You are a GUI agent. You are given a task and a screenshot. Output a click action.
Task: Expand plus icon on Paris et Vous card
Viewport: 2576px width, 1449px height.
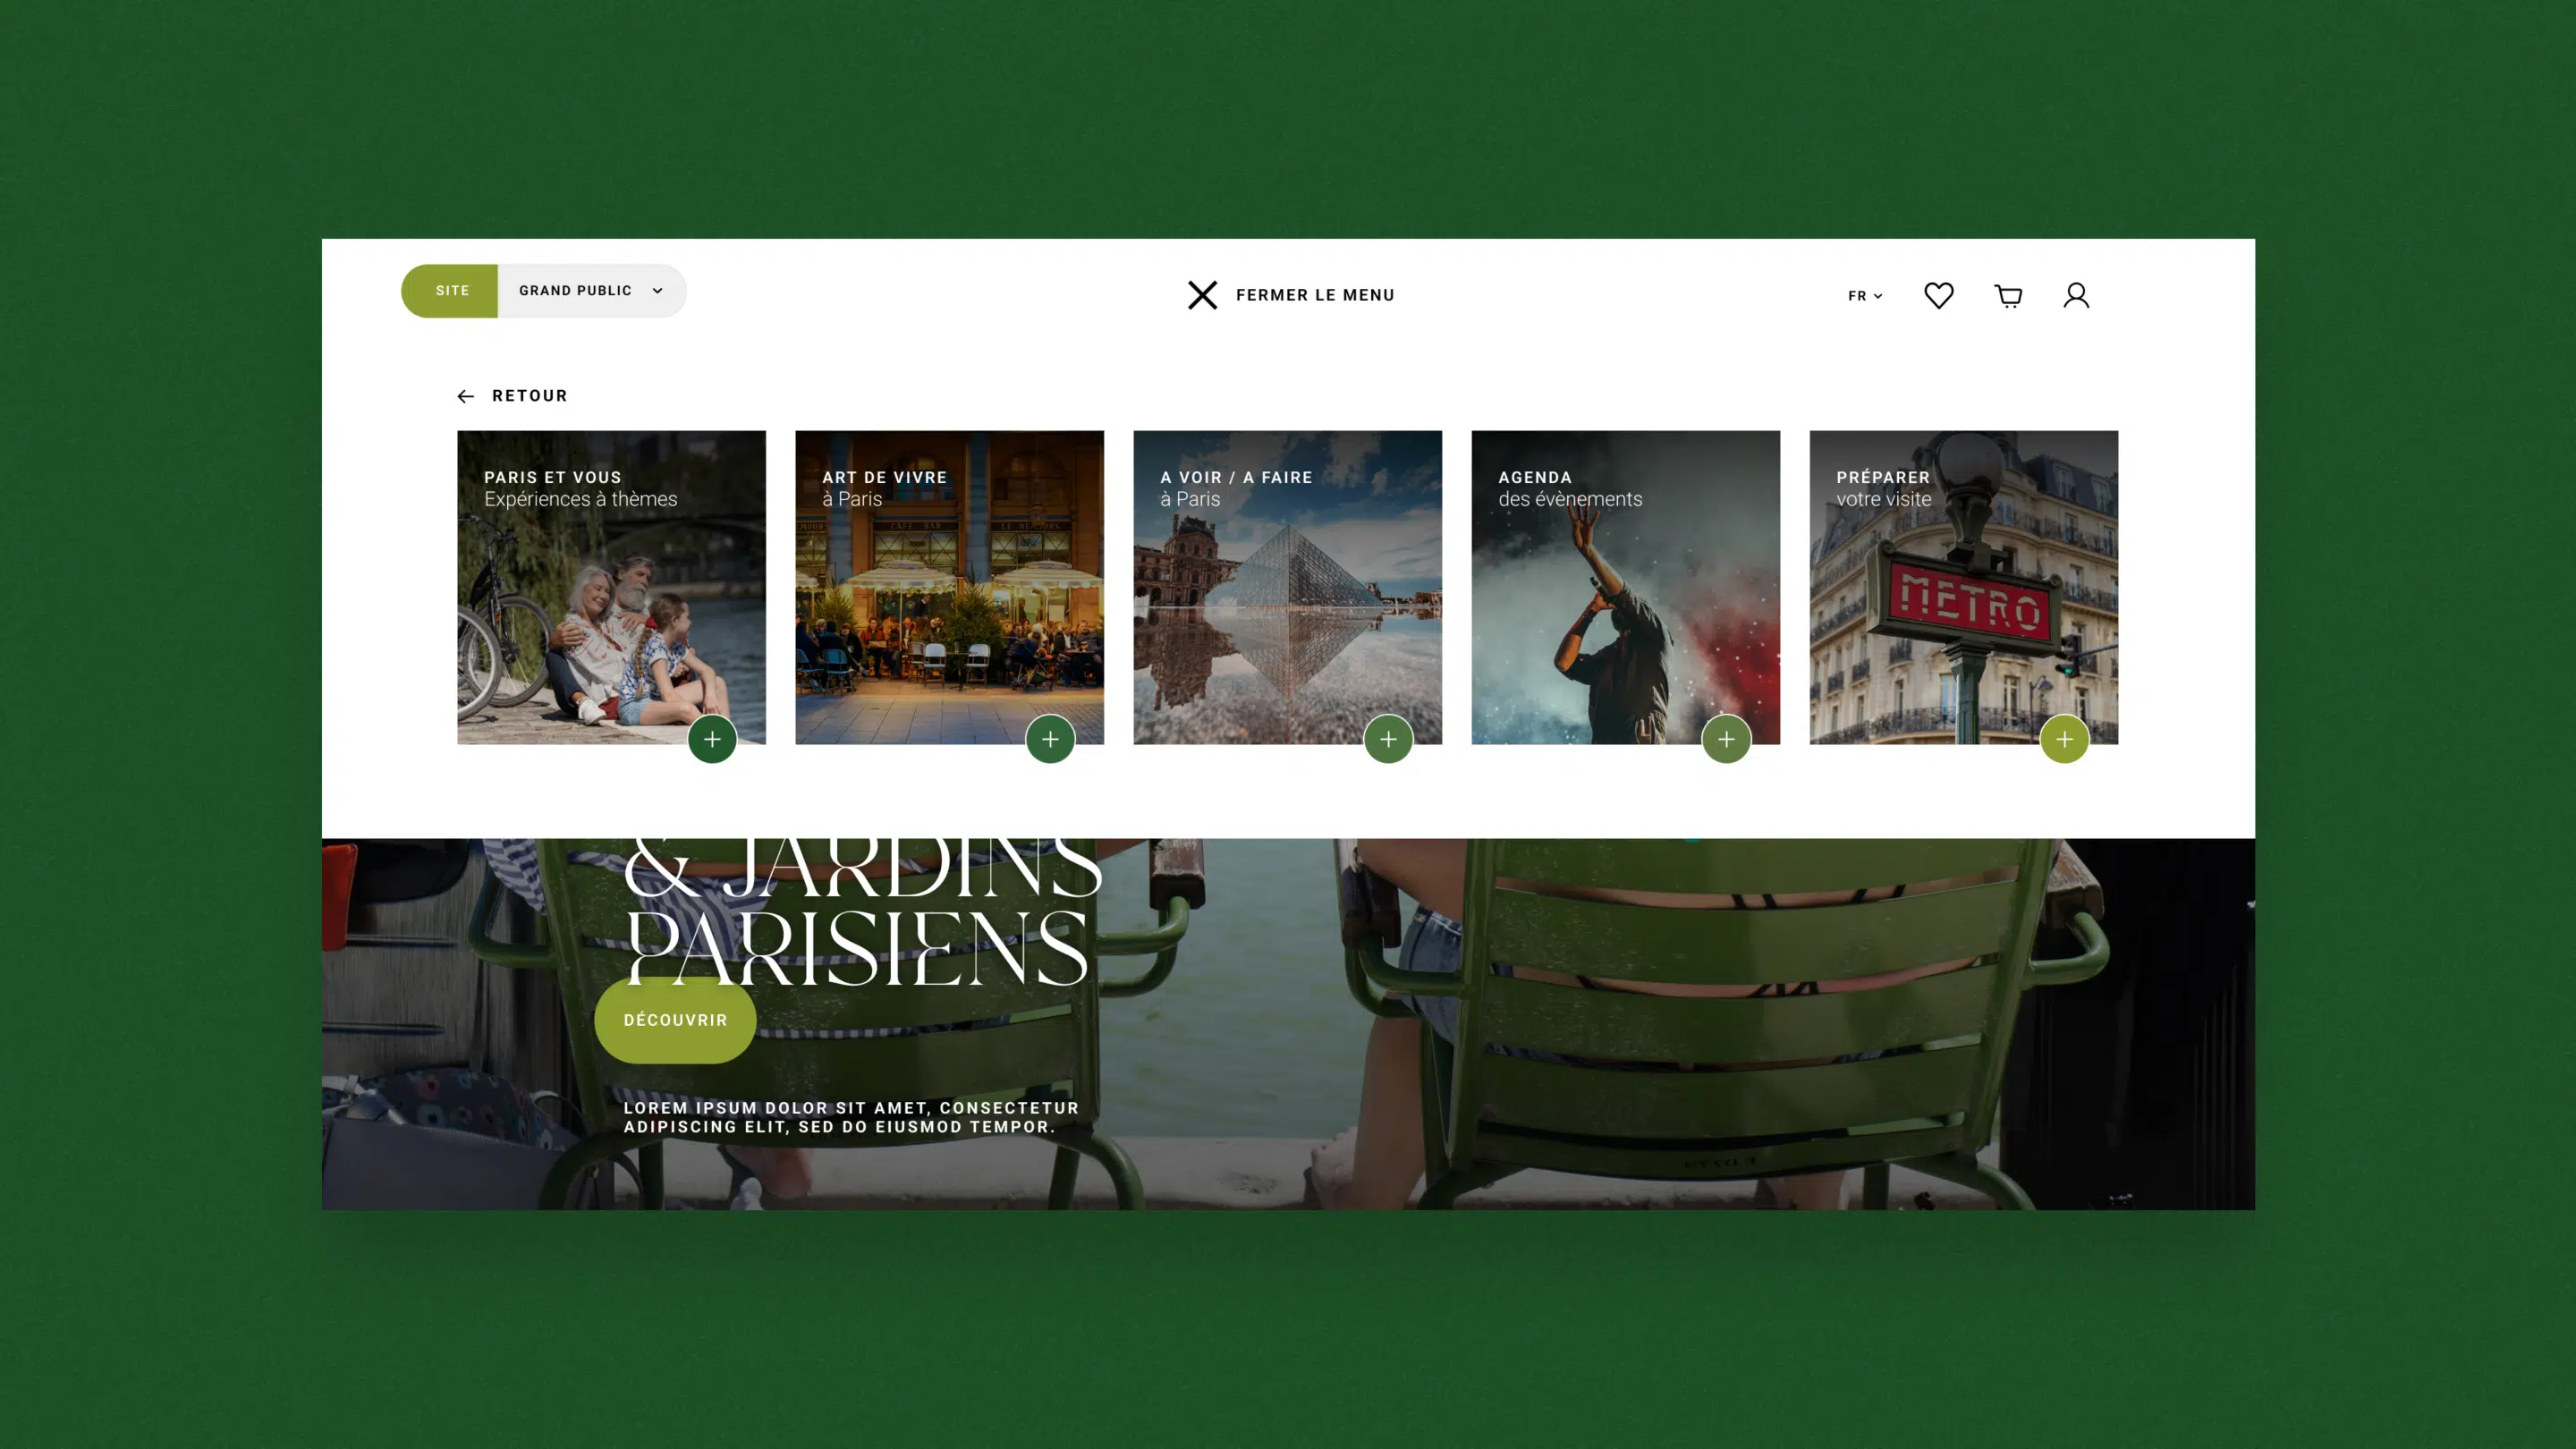point(712,739)
